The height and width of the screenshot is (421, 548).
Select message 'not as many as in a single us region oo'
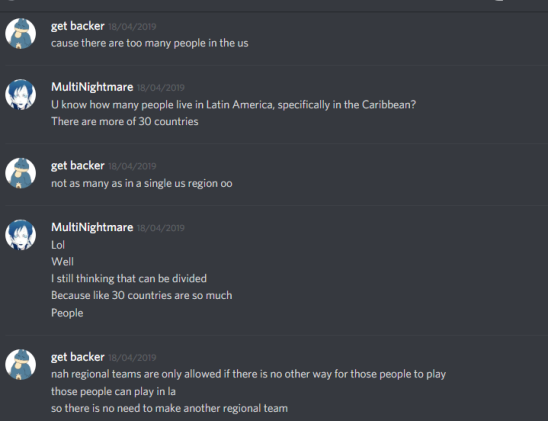point(142,183)
